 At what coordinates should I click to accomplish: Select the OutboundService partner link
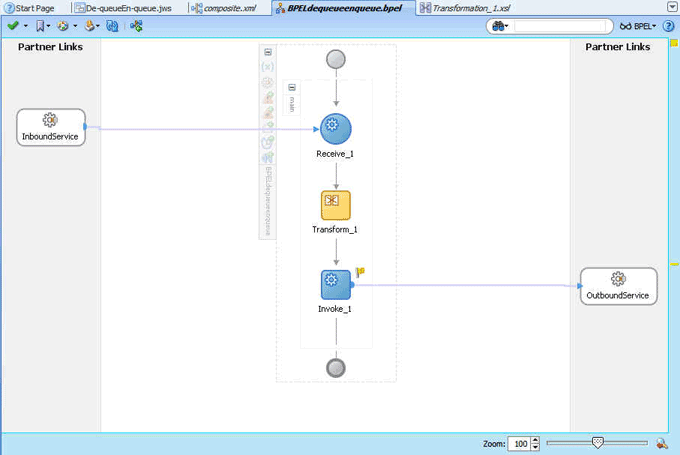pos(618,286)
